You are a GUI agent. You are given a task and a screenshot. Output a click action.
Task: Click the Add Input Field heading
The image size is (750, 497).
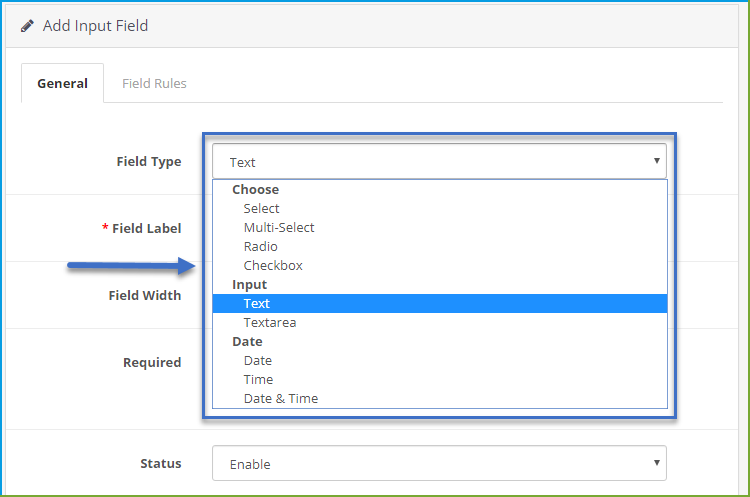tap(95, 26)
